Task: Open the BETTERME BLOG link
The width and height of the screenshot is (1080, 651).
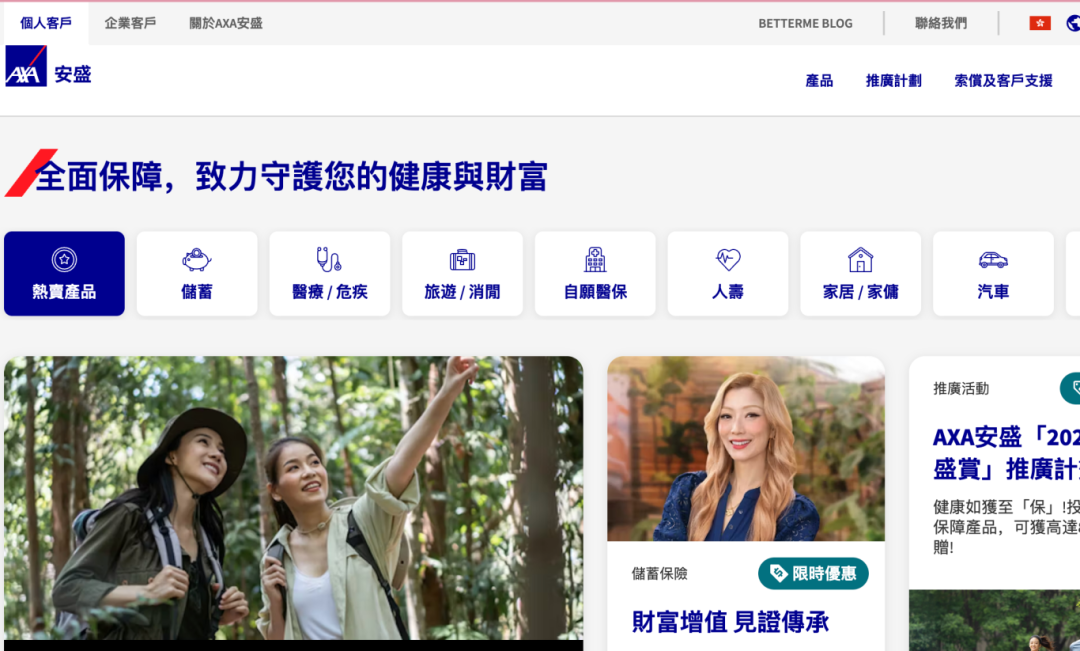Action: pyautogui.click(x=805, y=23)
